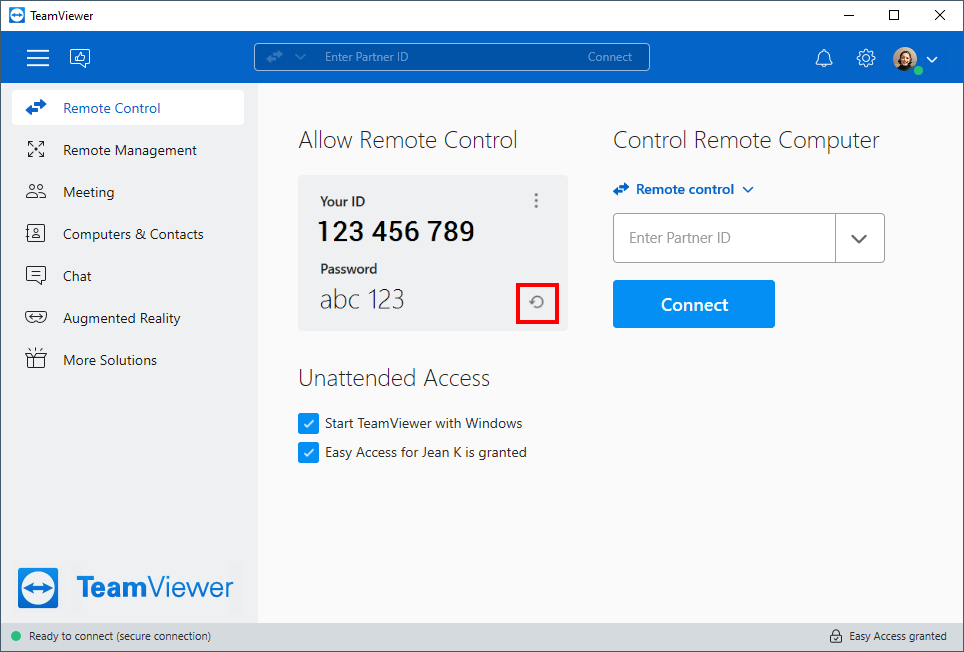
Task: Open the Meeting section icon
Action: pyautogui.click(x=37, y=191)
